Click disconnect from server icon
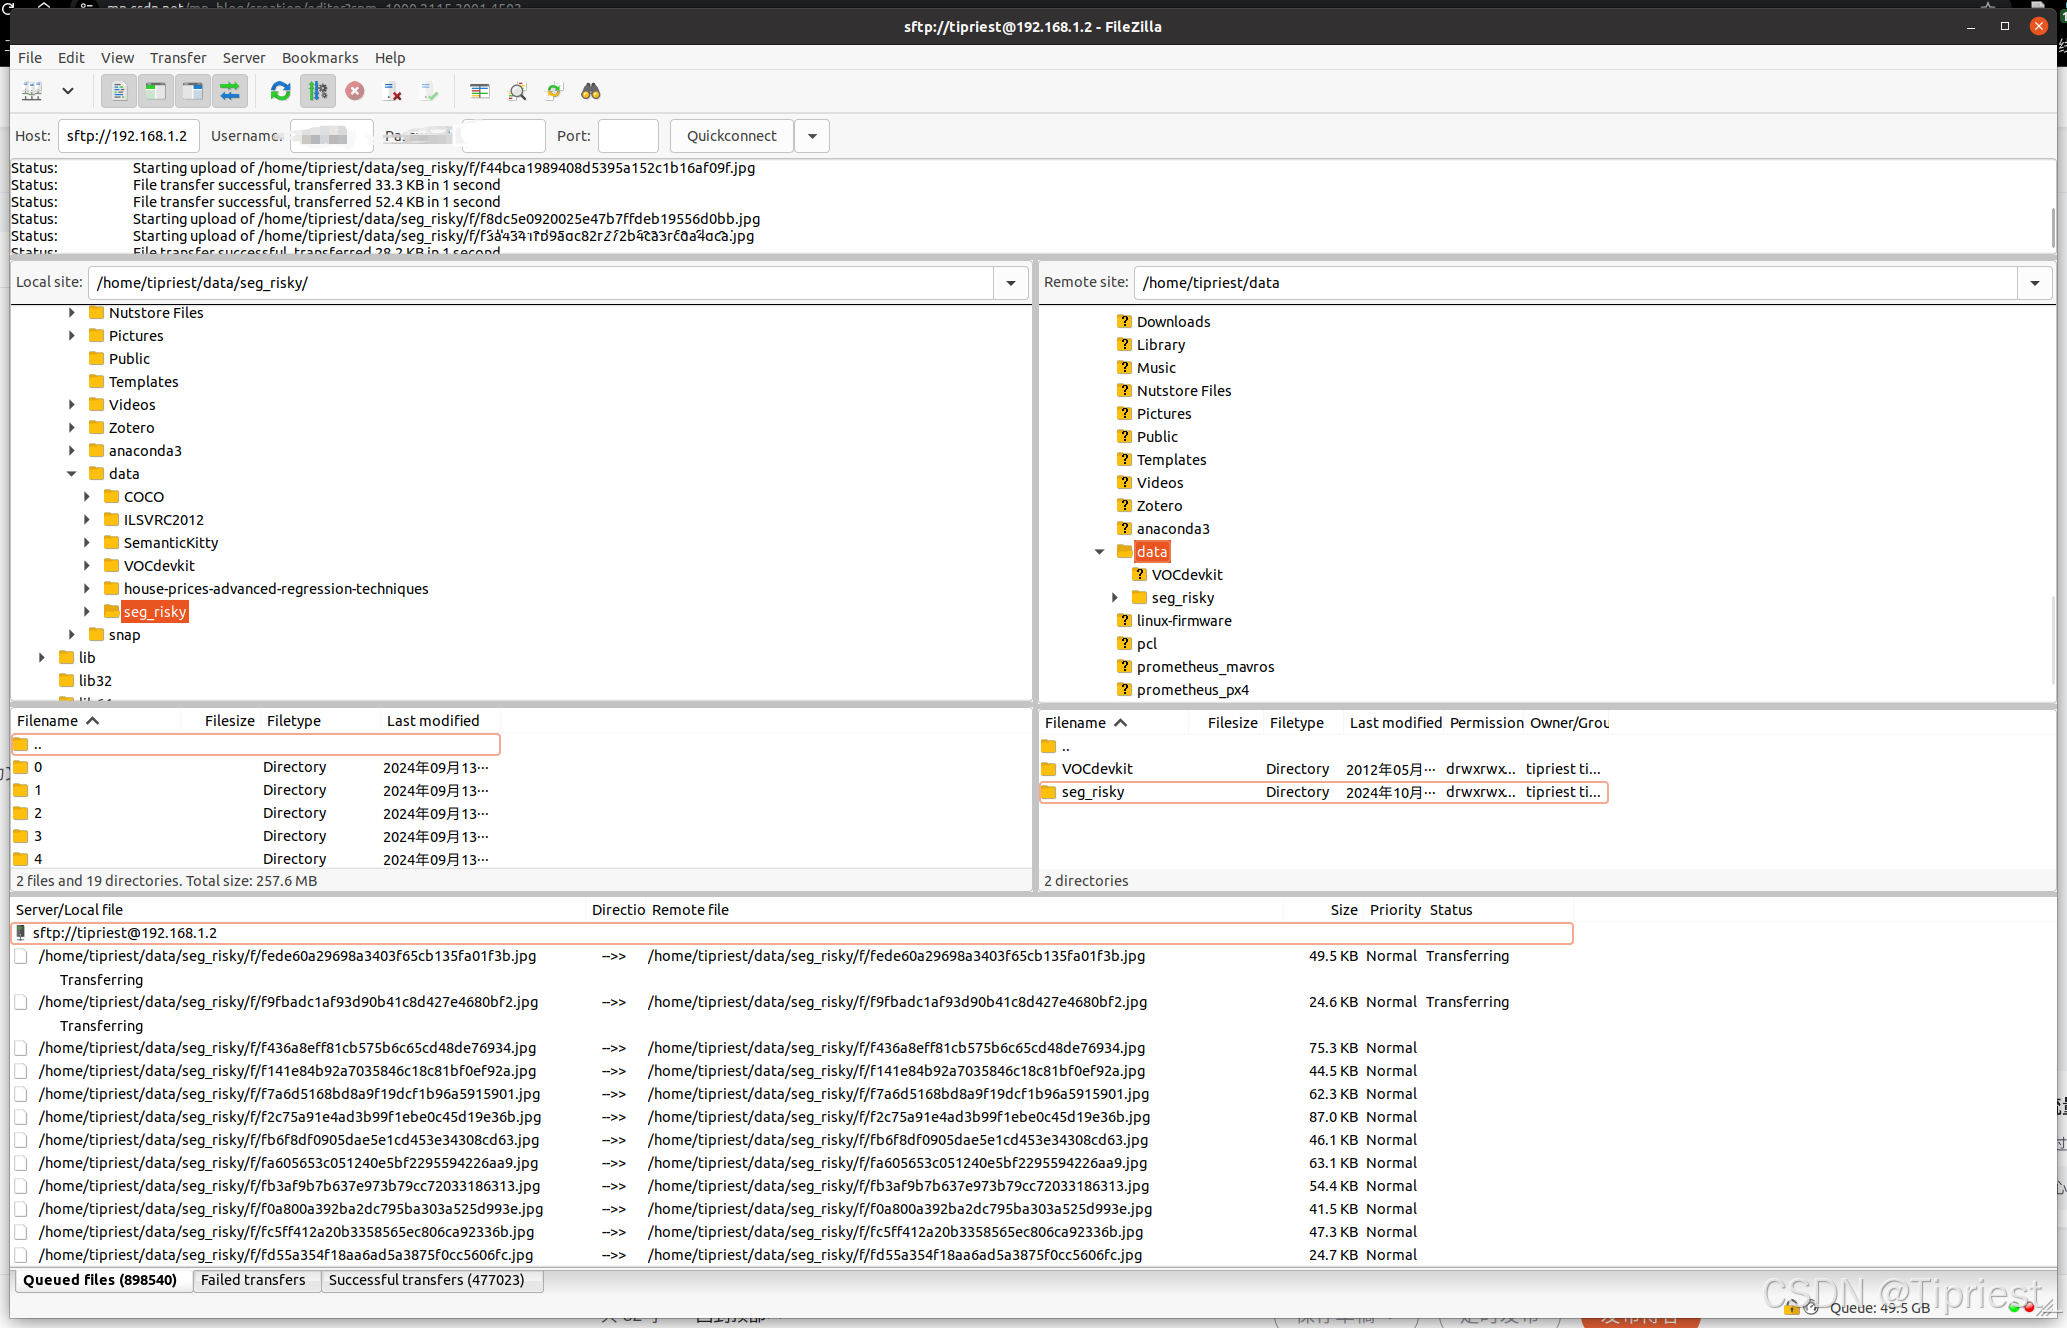This screenshot has height=1328, width=2067. tap(393, 91)
